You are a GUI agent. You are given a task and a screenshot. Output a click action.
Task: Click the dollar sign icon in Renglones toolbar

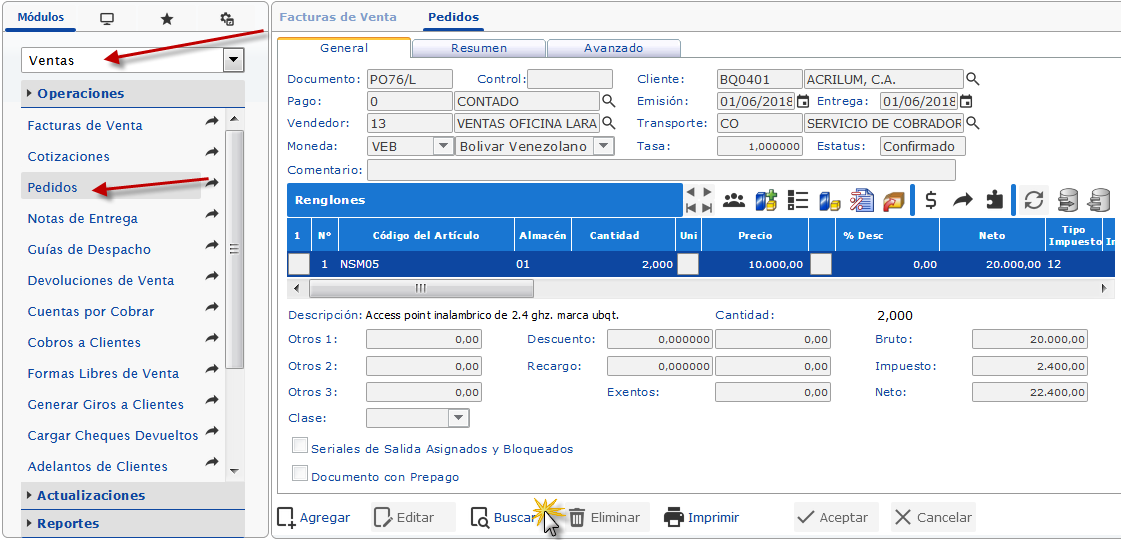931,200
